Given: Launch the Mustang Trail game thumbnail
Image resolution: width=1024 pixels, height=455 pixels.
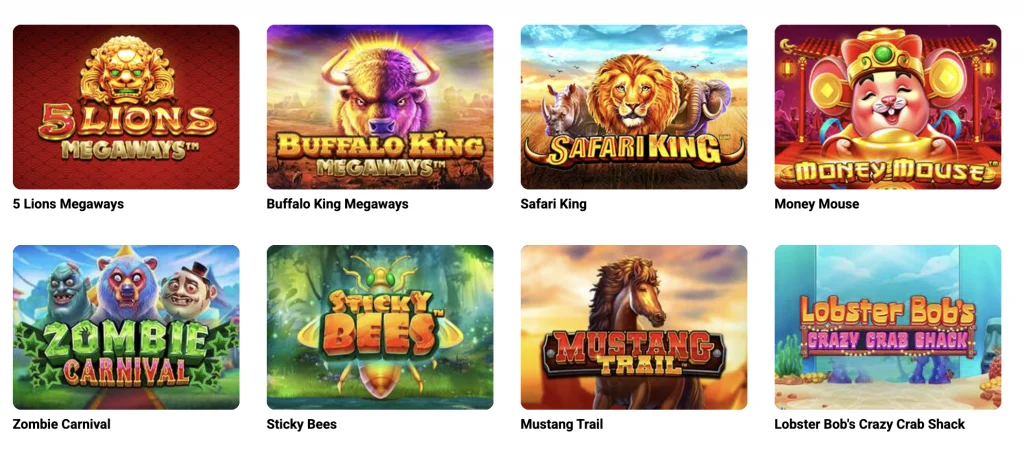Looking at the screenshot, I should [633, 327].
